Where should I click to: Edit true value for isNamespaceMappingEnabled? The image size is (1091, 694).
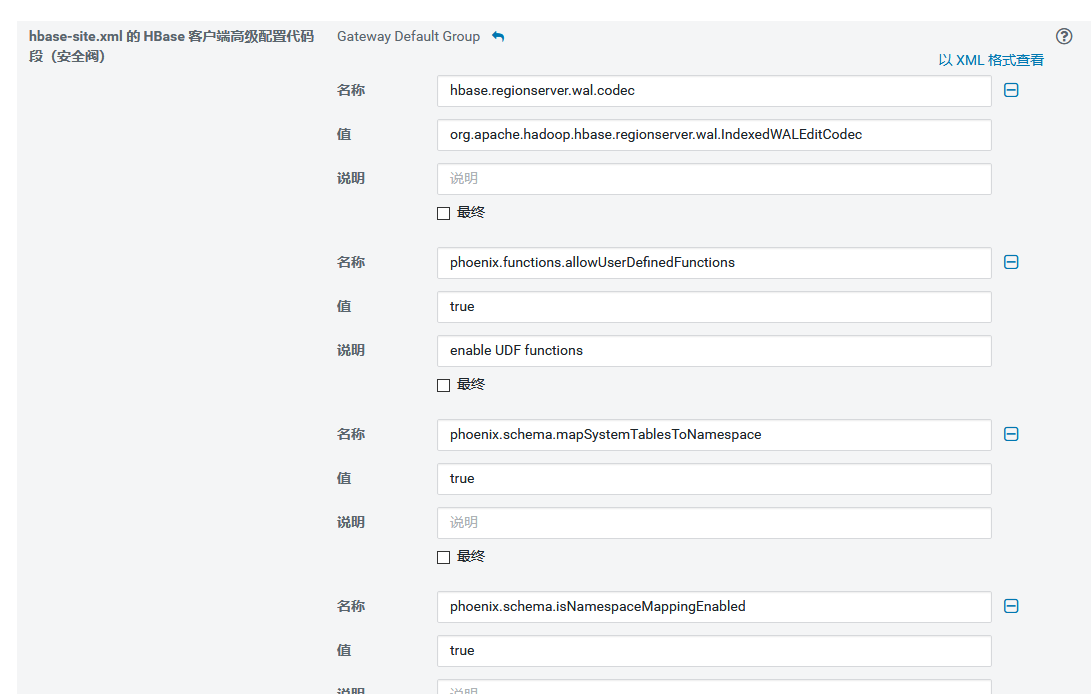[x=714, y=650]
